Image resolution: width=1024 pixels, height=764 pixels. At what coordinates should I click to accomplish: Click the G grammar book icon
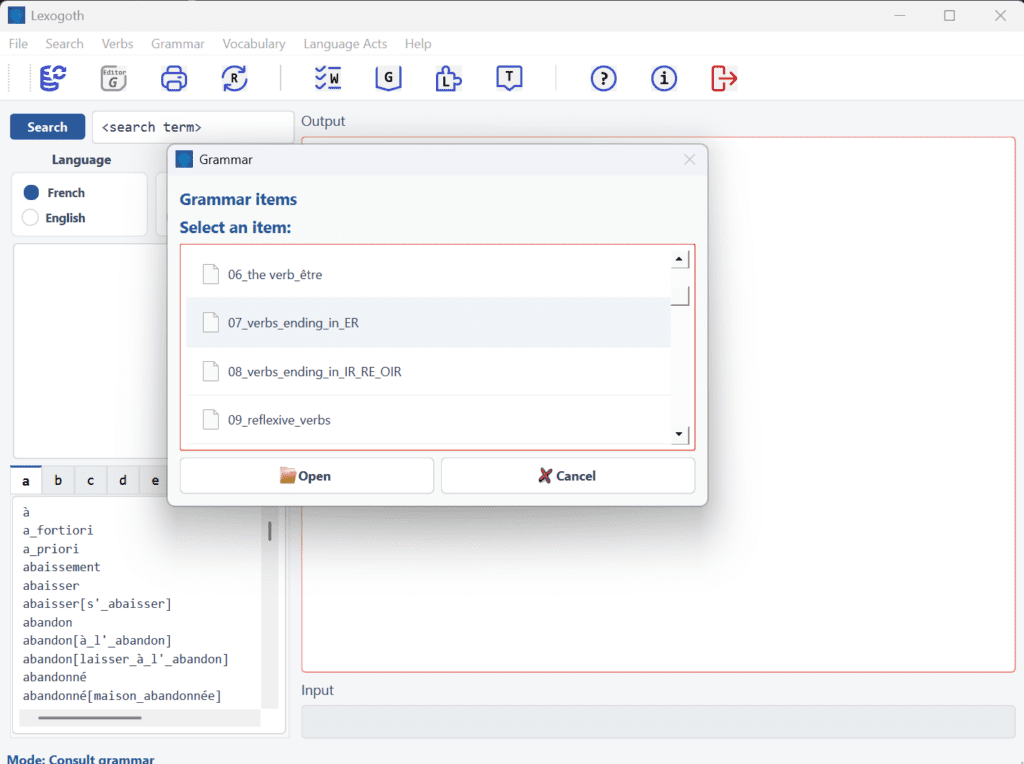point(389,78)
